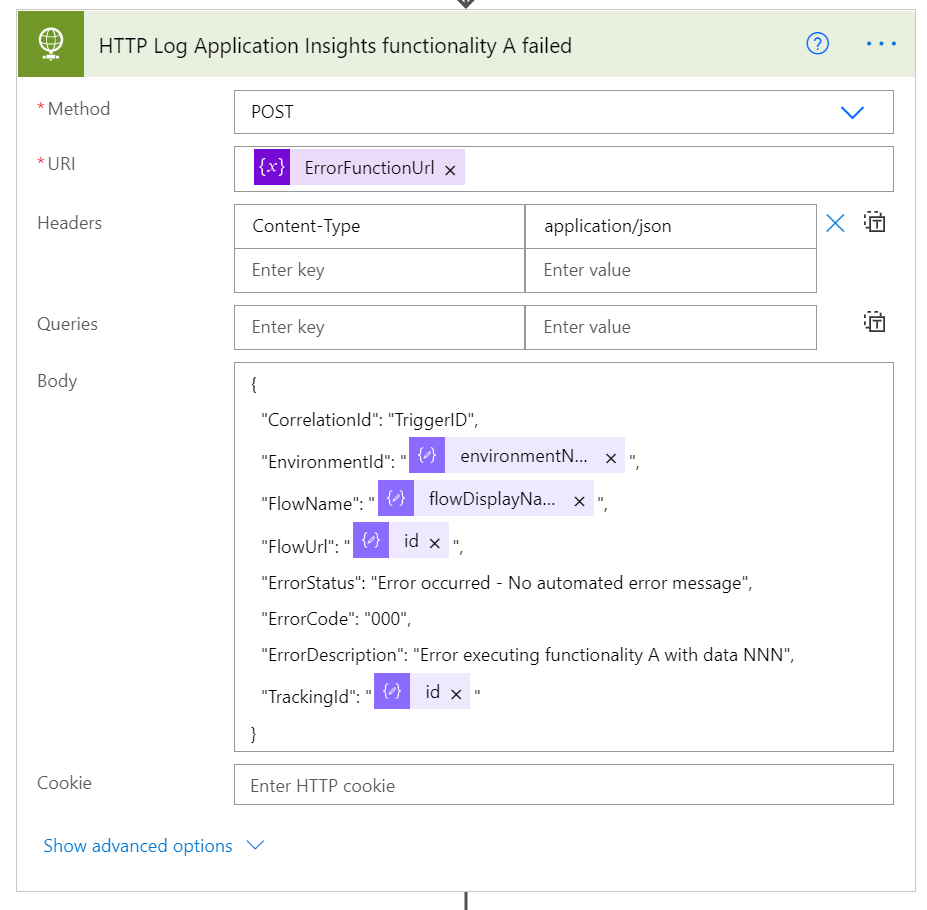This screenshot has height=910, width=927.
Task: Click the empty header Enter key field
Action: click(x=379, y=270)
